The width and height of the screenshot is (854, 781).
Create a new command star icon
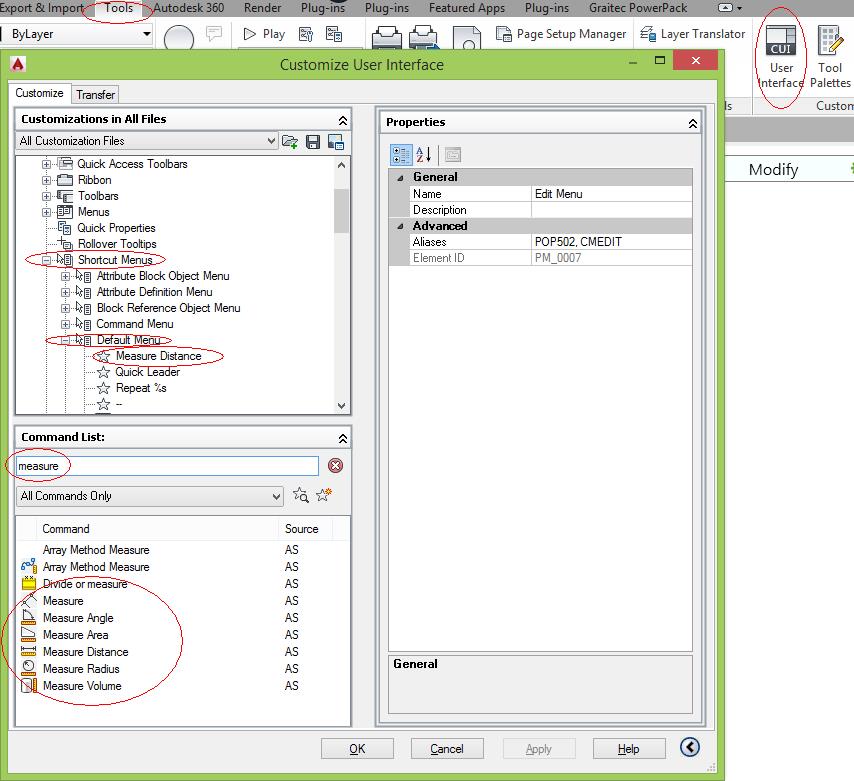pyautogui.click(x=324, y=495)
